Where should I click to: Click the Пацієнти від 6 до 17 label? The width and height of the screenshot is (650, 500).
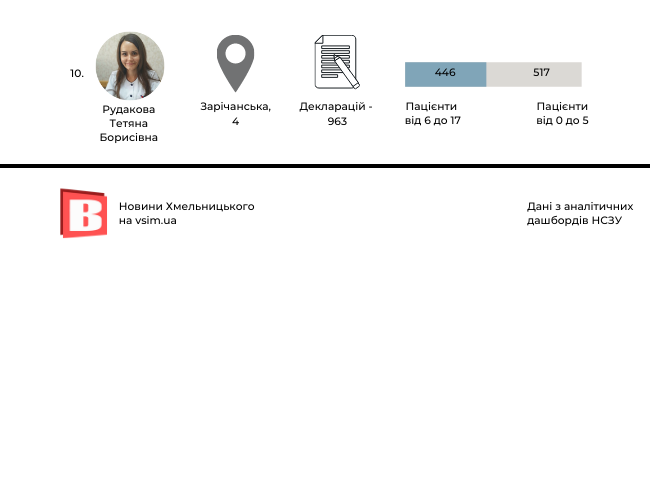pyautogui.click(x=433, y=113)
